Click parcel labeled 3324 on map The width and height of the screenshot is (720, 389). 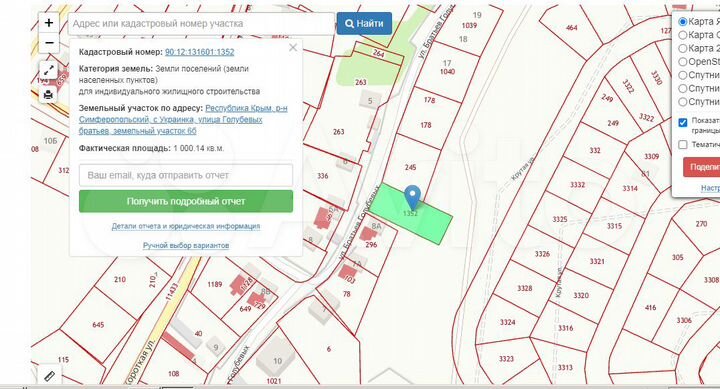(507, 322)
